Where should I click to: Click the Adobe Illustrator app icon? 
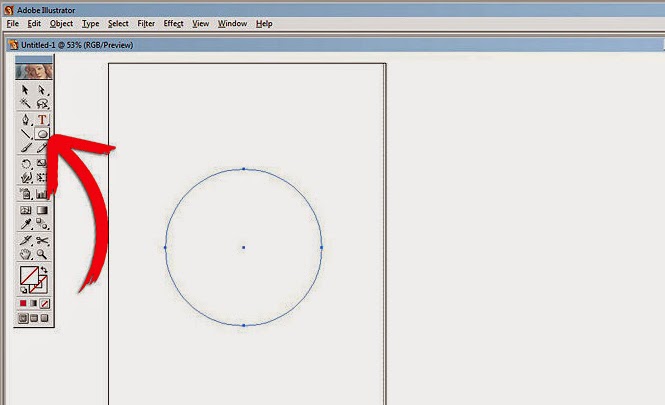tap(9, 10)
